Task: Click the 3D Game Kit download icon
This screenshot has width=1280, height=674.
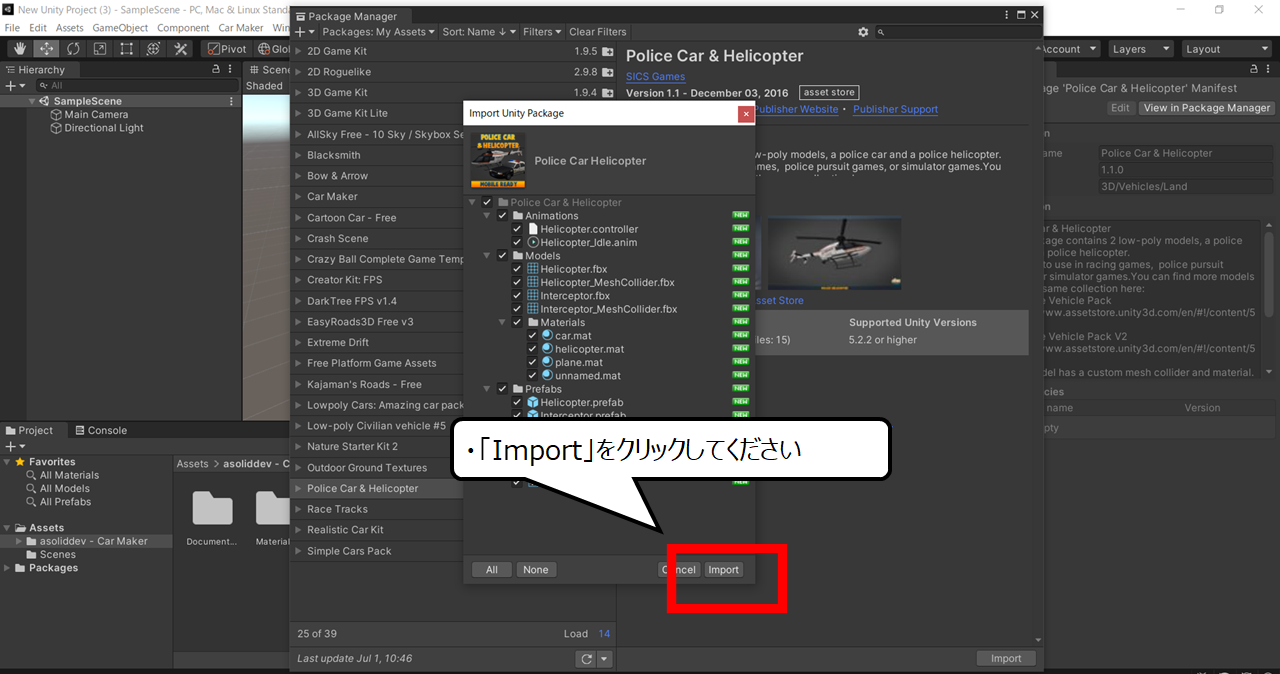Action: pyautogui.click(x=607, y=93)
